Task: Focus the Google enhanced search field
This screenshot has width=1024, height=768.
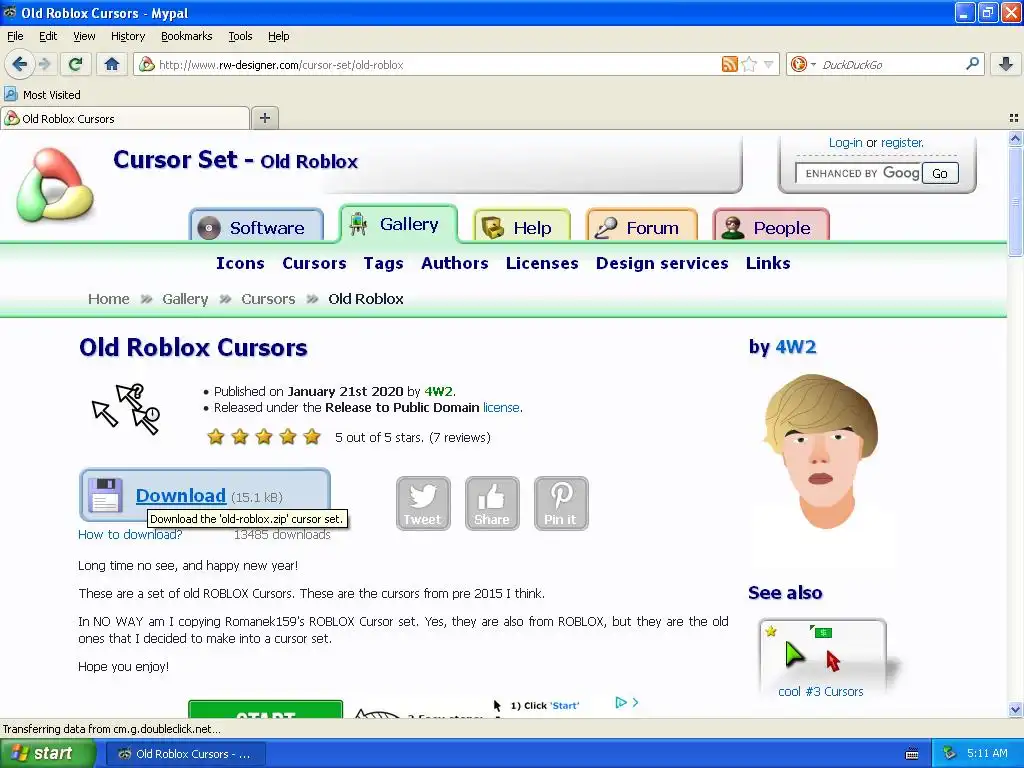Action: click(858, 173)
